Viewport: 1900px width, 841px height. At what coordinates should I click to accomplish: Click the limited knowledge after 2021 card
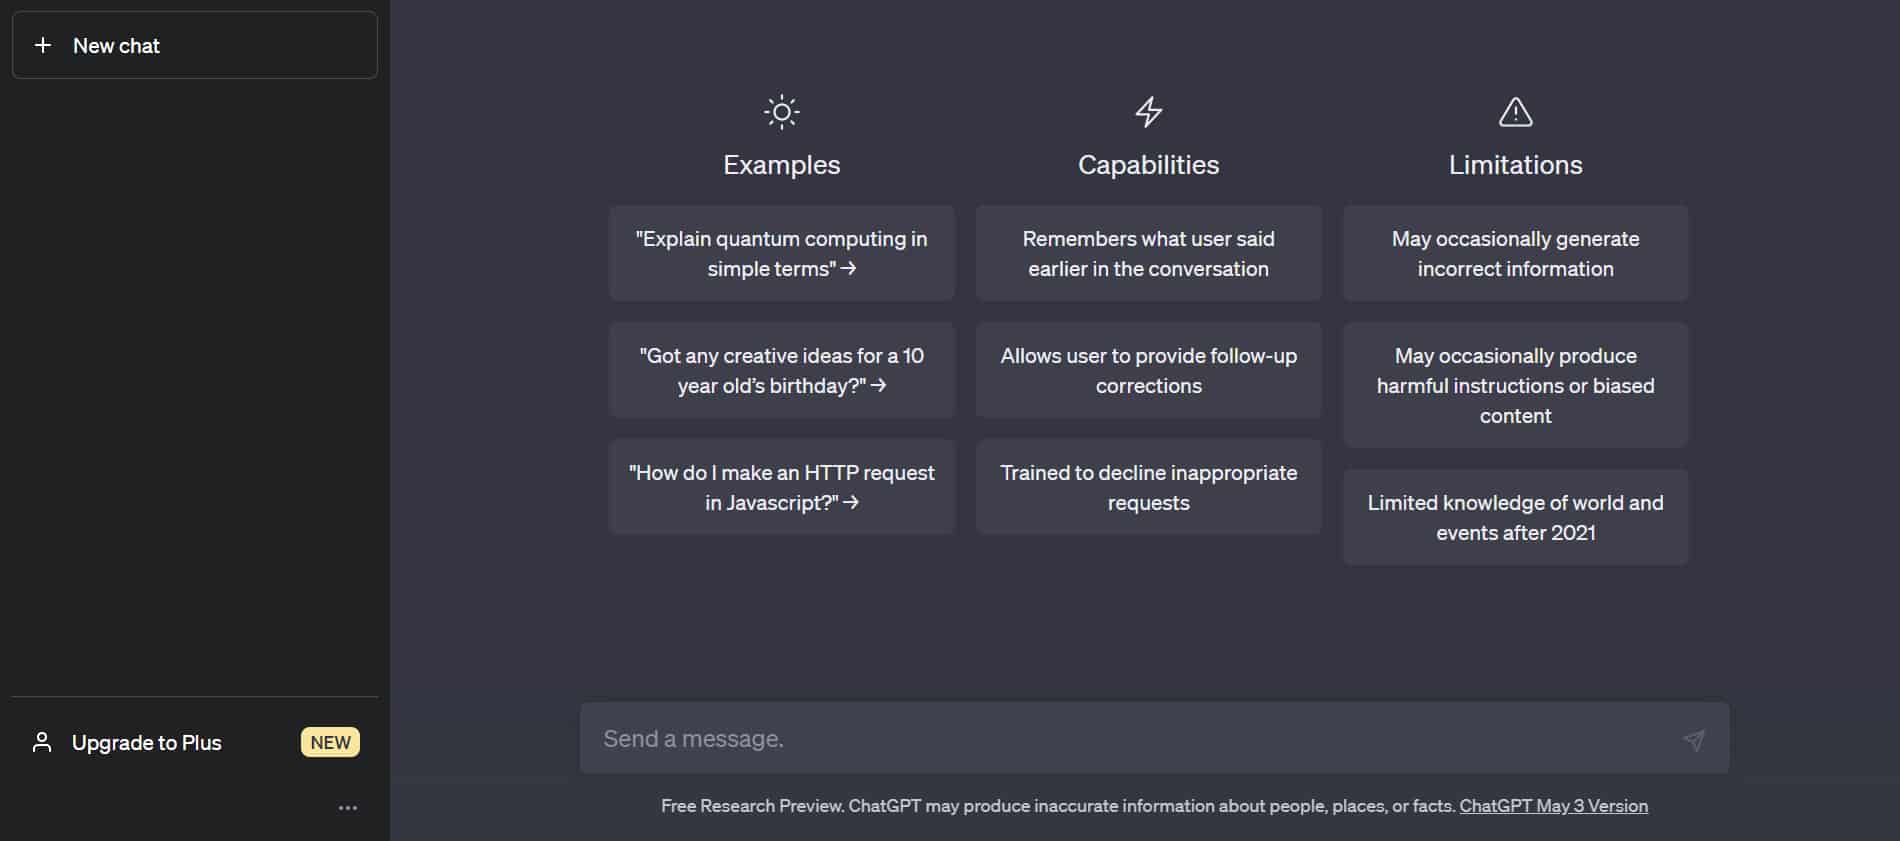[x=1515, y=517]
